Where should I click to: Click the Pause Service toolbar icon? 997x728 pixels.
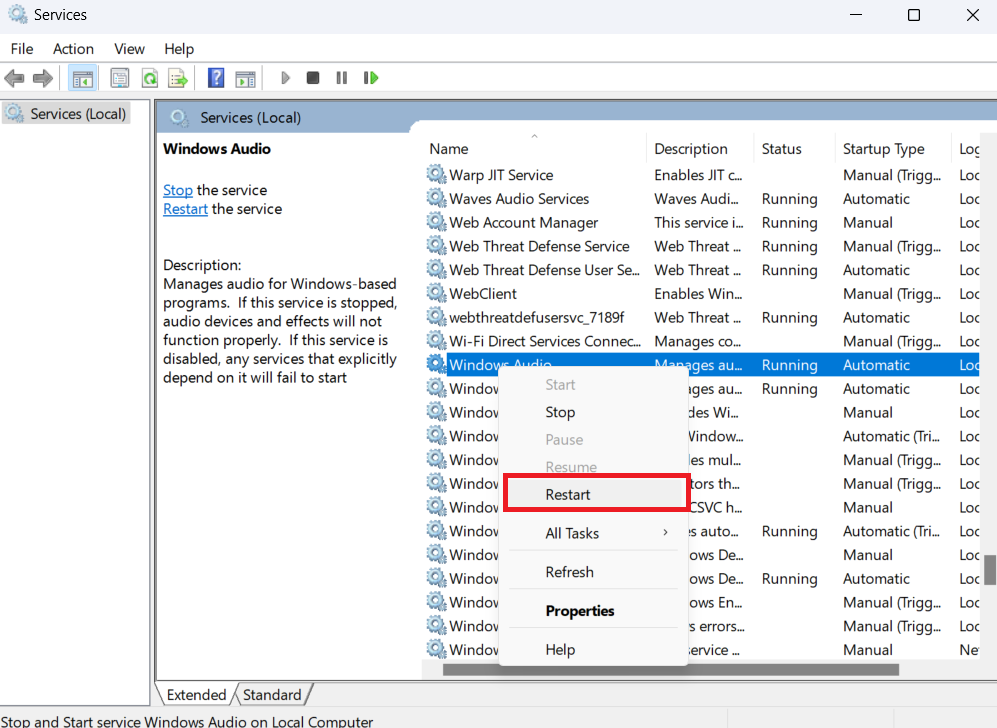pos(342,78)
